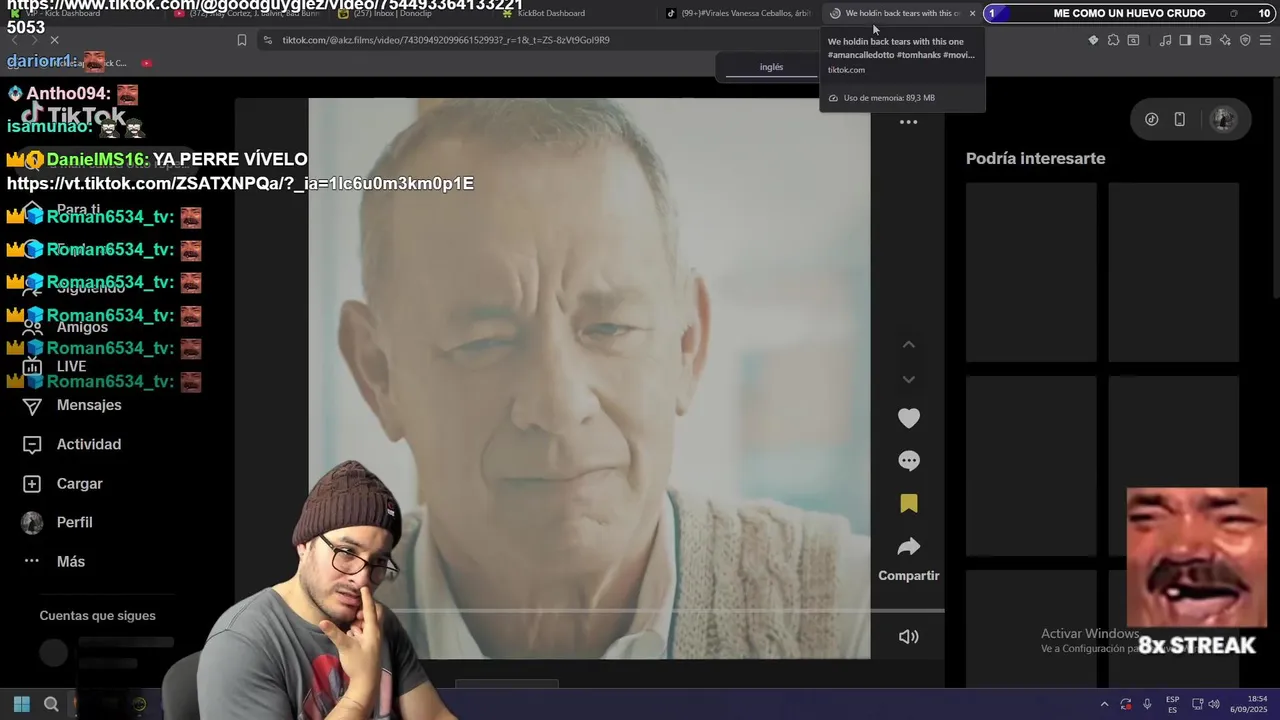Open TikTok link in chat by DanielMS16
1280x720 pixels.
click(x=240, y=183)
